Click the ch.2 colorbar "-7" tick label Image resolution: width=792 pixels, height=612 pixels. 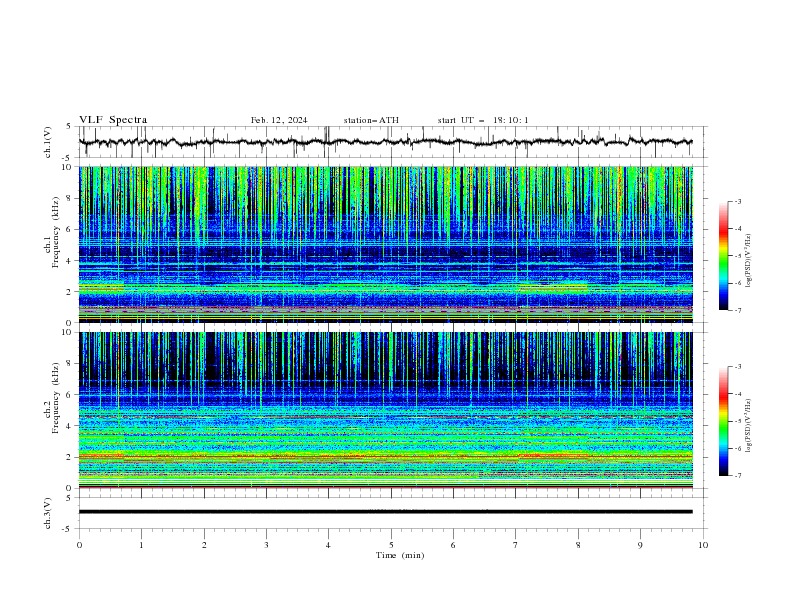pyautogui.click(x=738, y=476)
